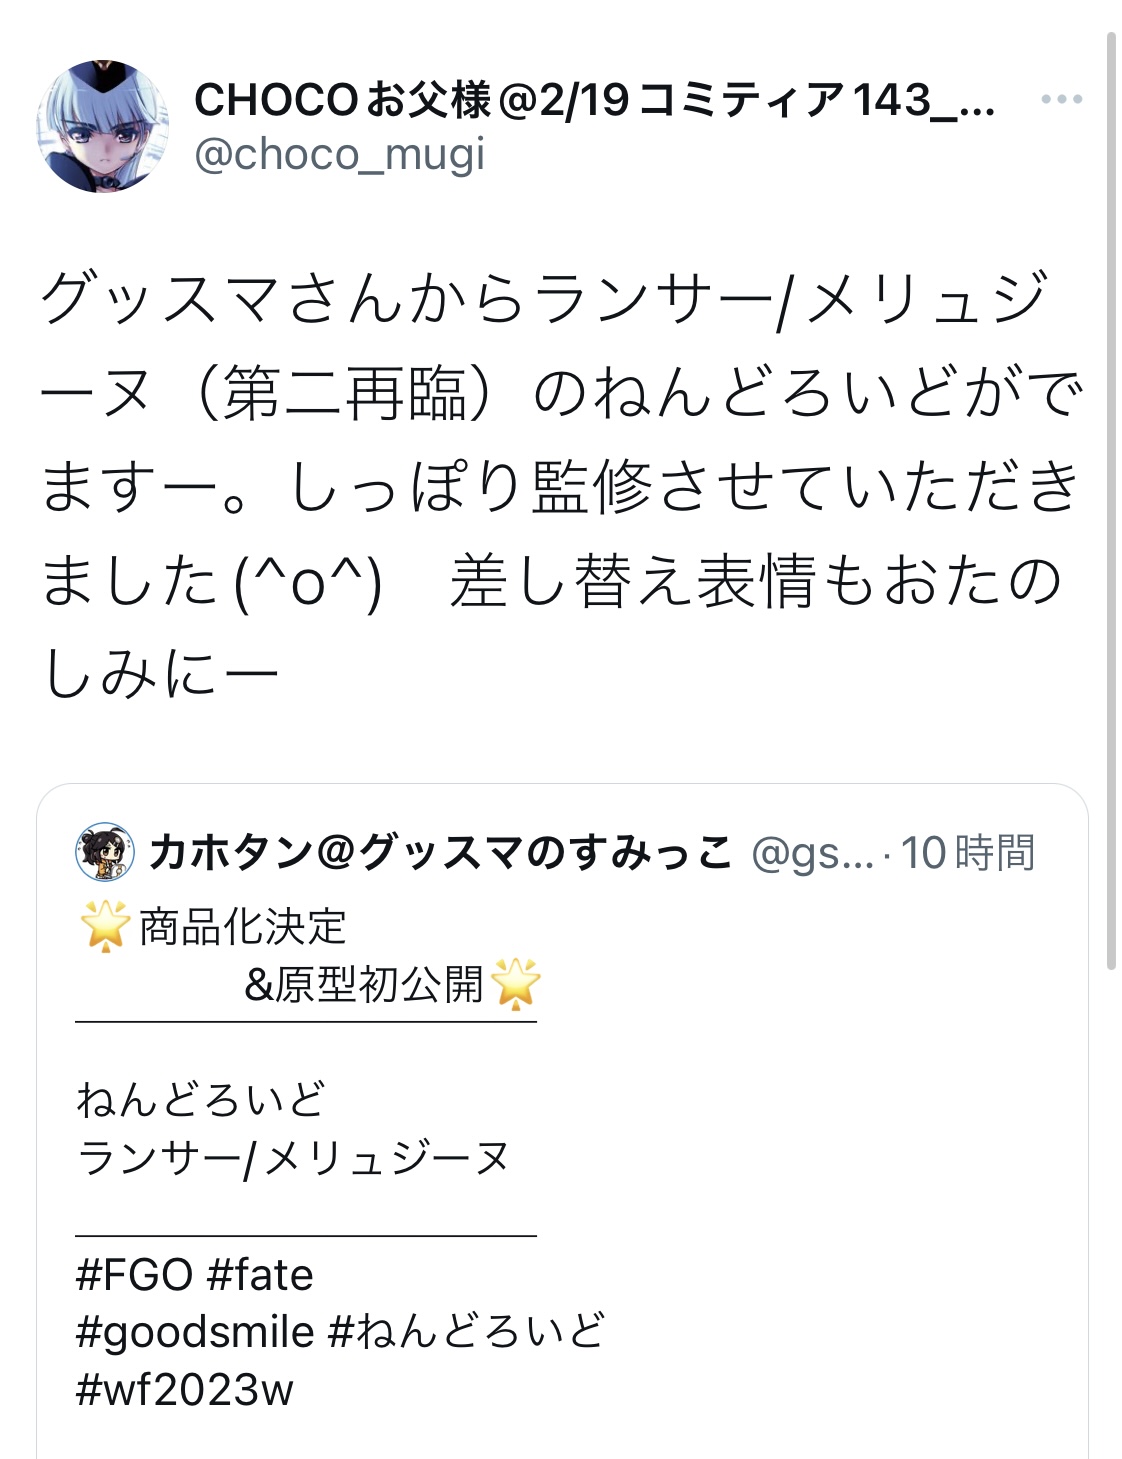Open カホタン@グッスマのすみっこ profile name
1122x1459 pixels.
click(x=440, y=853)
